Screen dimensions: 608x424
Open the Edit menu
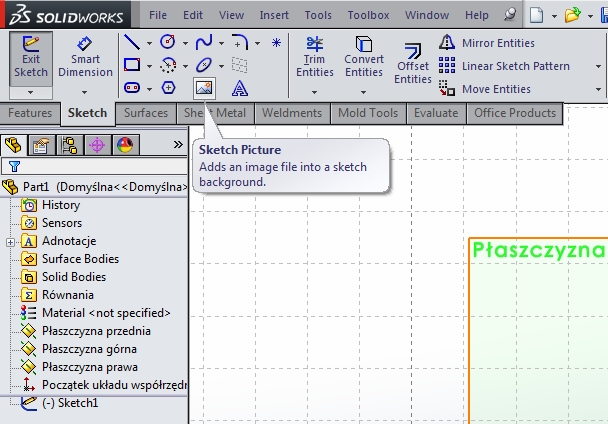pyautogui.click(x=193, y=15)
